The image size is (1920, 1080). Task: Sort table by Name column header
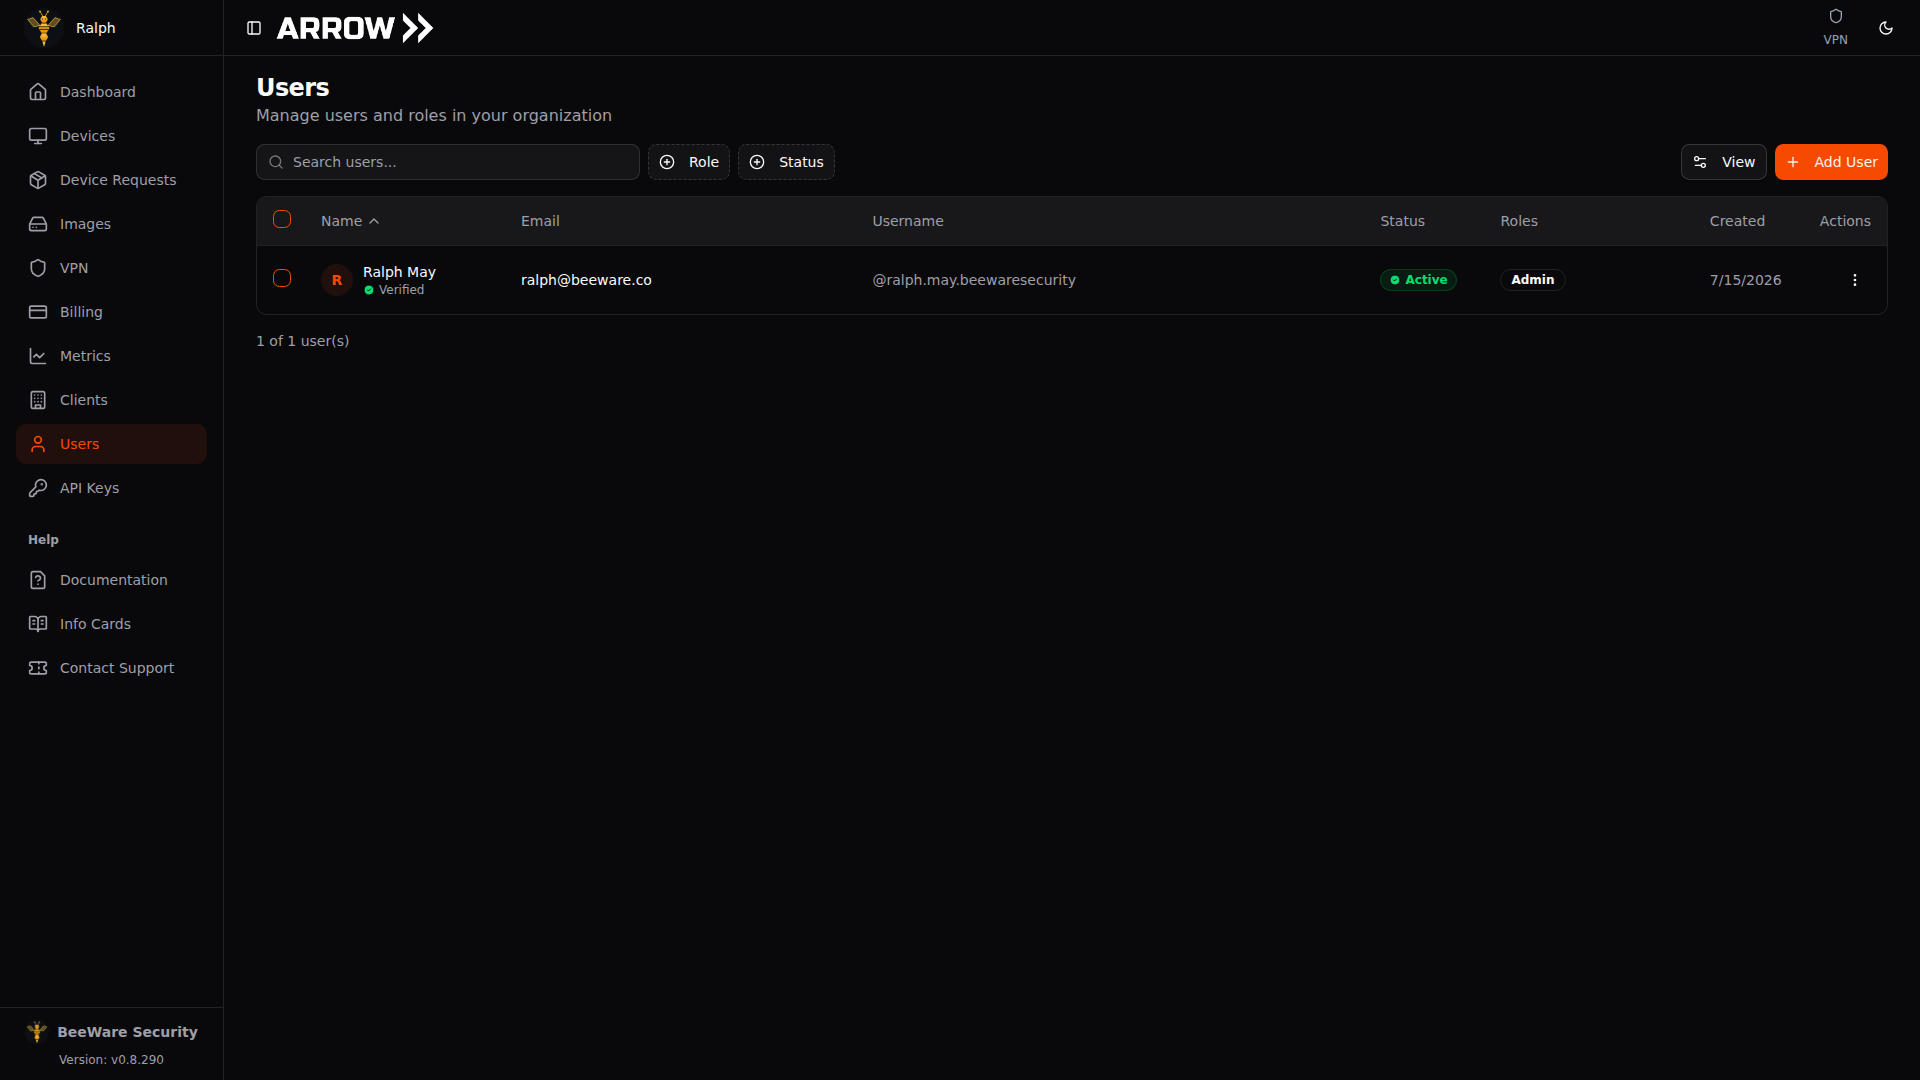click(x=350, y=221)
